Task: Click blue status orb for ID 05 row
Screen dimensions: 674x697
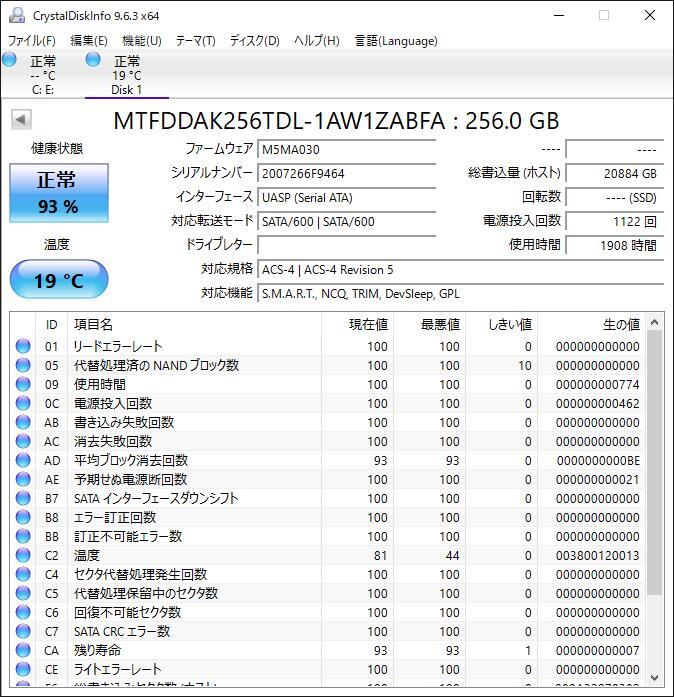Action: [23, 365]
